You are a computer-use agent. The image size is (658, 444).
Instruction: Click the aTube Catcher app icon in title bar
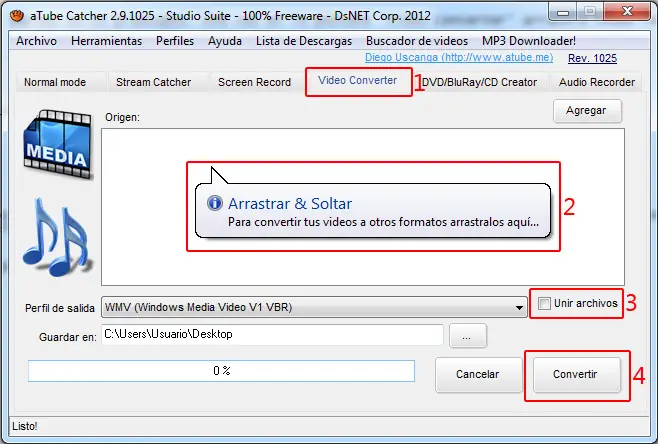tap(17, 16)
